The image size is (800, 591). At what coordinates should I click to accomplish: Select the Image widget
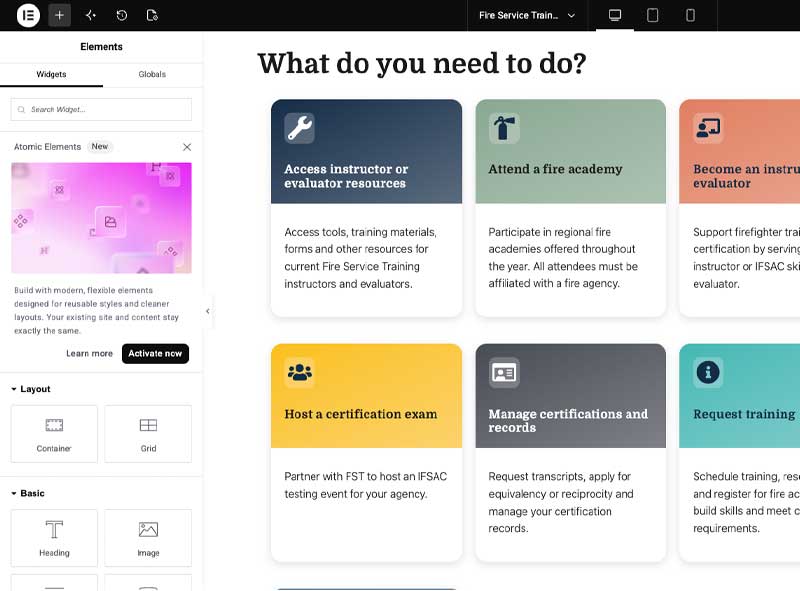coord(148,538)
